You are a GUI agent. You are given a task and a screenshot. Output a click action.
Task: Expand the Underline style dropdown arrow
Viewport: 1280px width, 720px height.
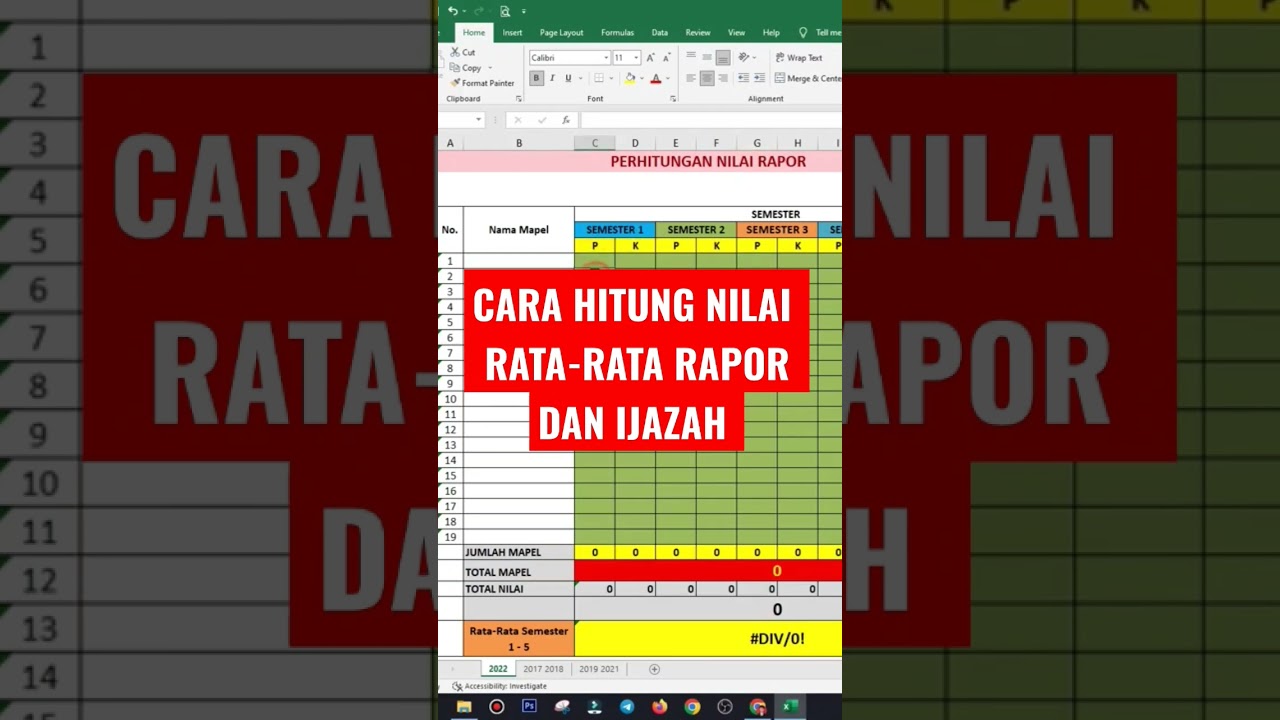click(581, 78)
